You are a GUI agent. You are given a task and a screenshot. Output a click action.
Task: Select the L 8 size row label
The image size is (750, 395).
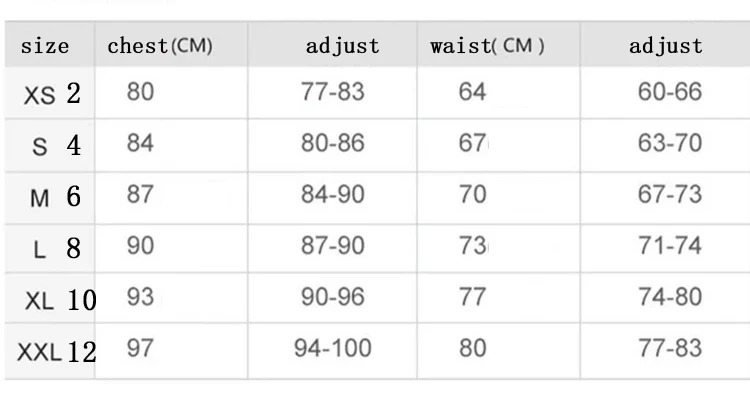click(57, 248)
